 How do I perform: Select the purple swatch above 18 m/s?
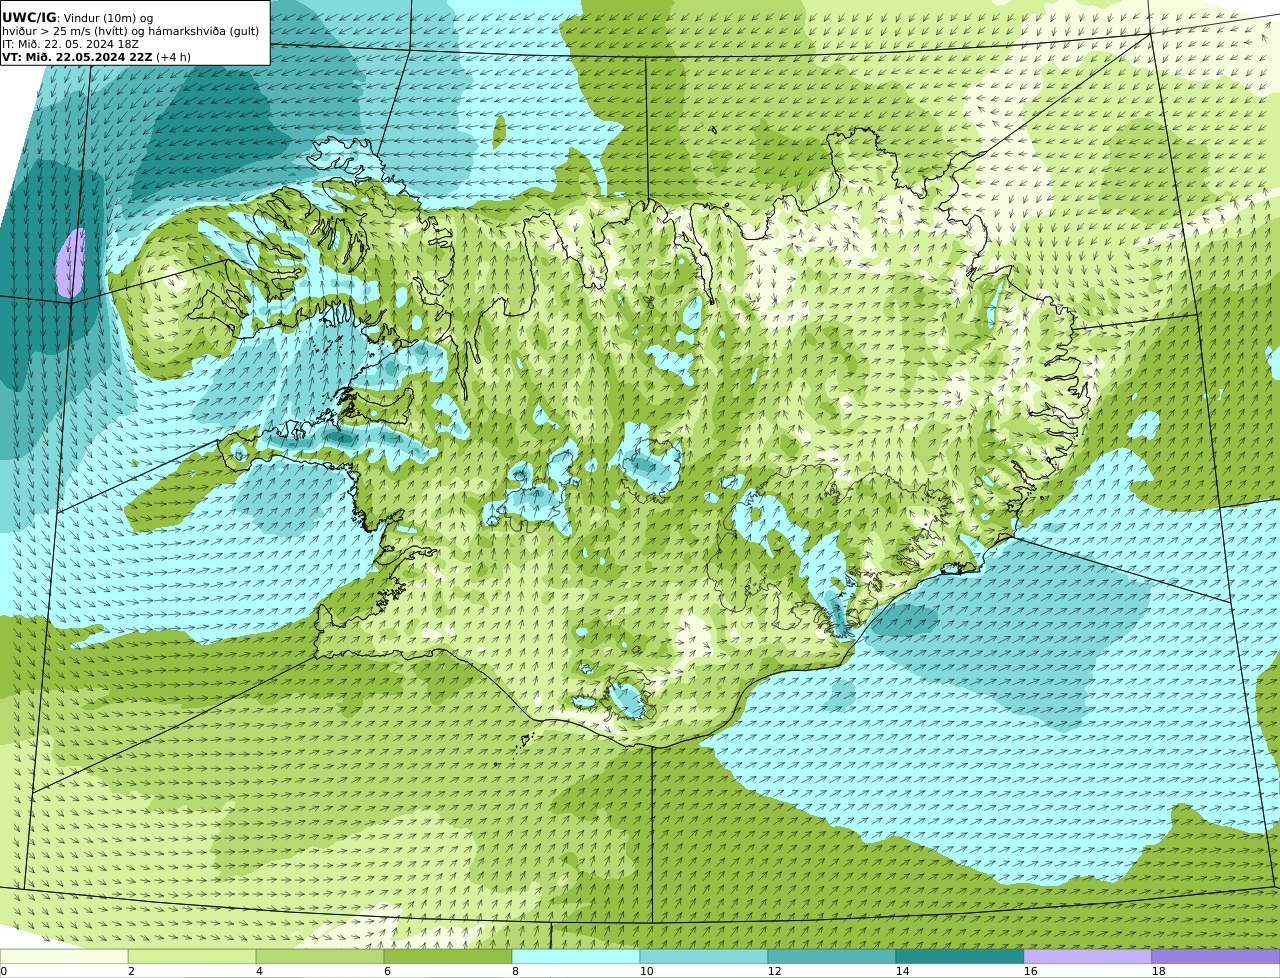(1216, 956)
